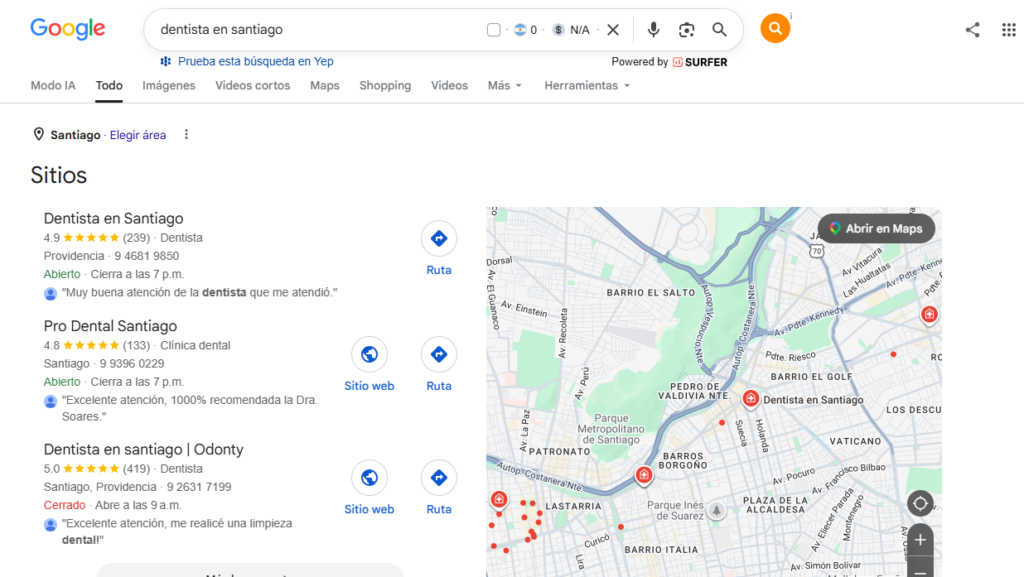Click the SURFER brand link
The width and height of the screenshot is (1024, 577).
(699, 62)
